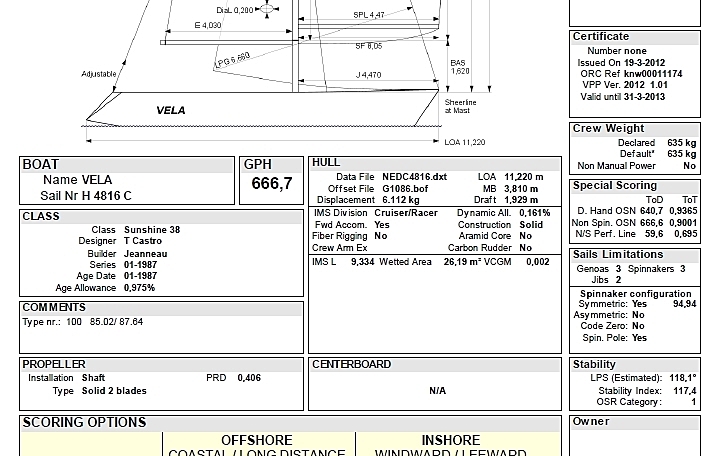Click Asymmetric value No
This screenshot has height=456, width=703.
pyautogui.click(x=638, y=315)
